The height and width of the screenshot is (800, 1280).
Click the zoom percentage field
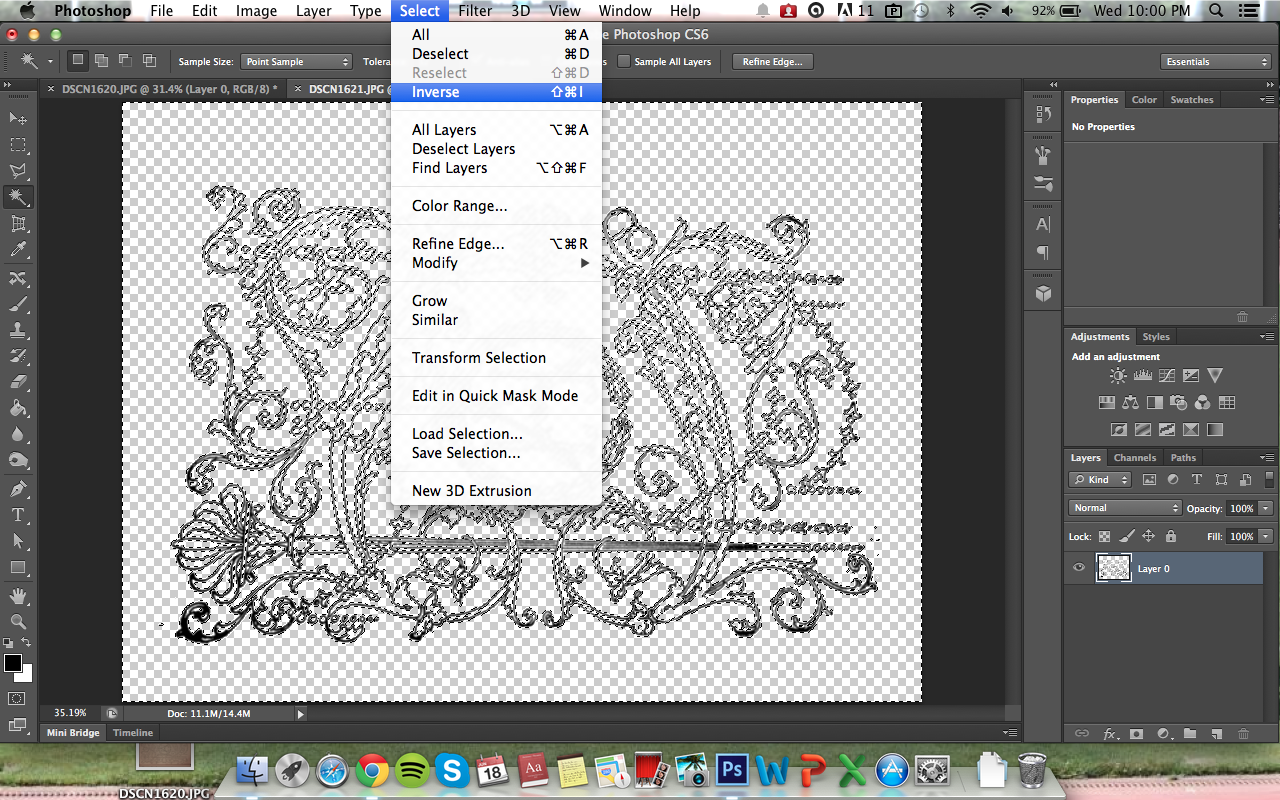click(70, 714)
